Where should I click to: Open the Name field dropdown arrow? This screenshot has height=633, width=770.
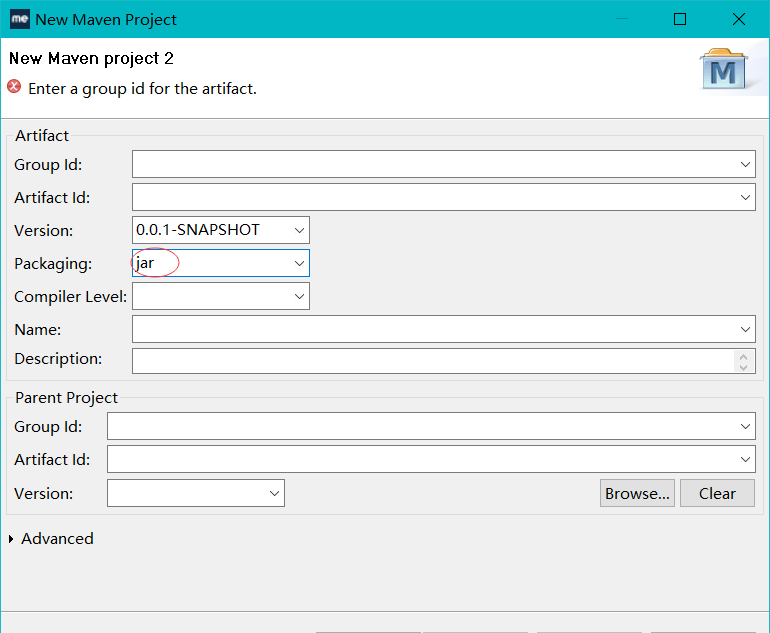(x=745, y=329)
